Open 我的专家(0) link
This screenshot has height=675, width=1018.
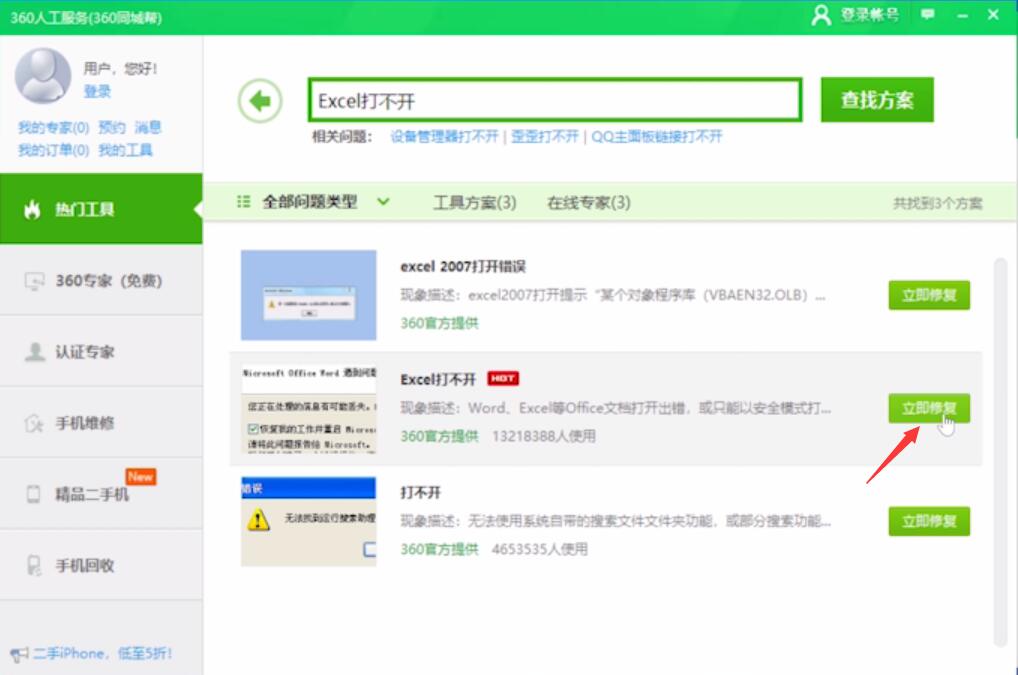(53, 127)
